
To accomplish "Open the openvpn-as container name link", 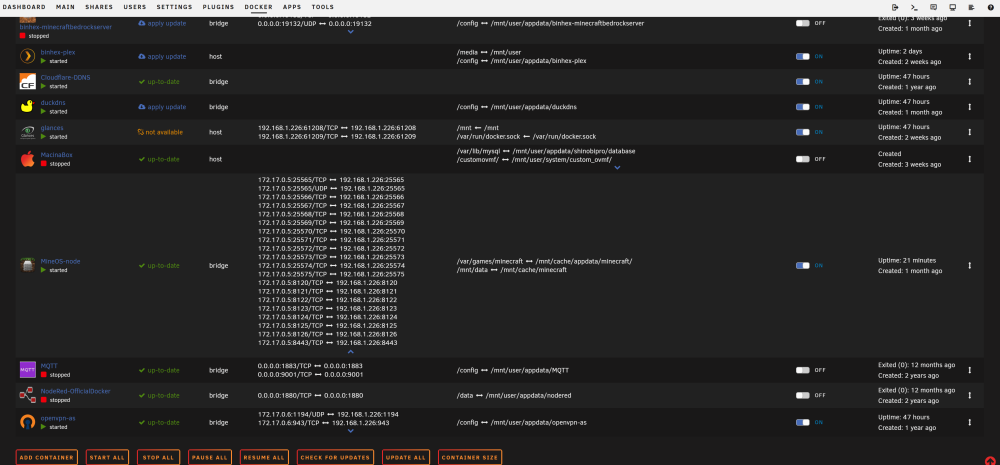I will tap(57, 418).
